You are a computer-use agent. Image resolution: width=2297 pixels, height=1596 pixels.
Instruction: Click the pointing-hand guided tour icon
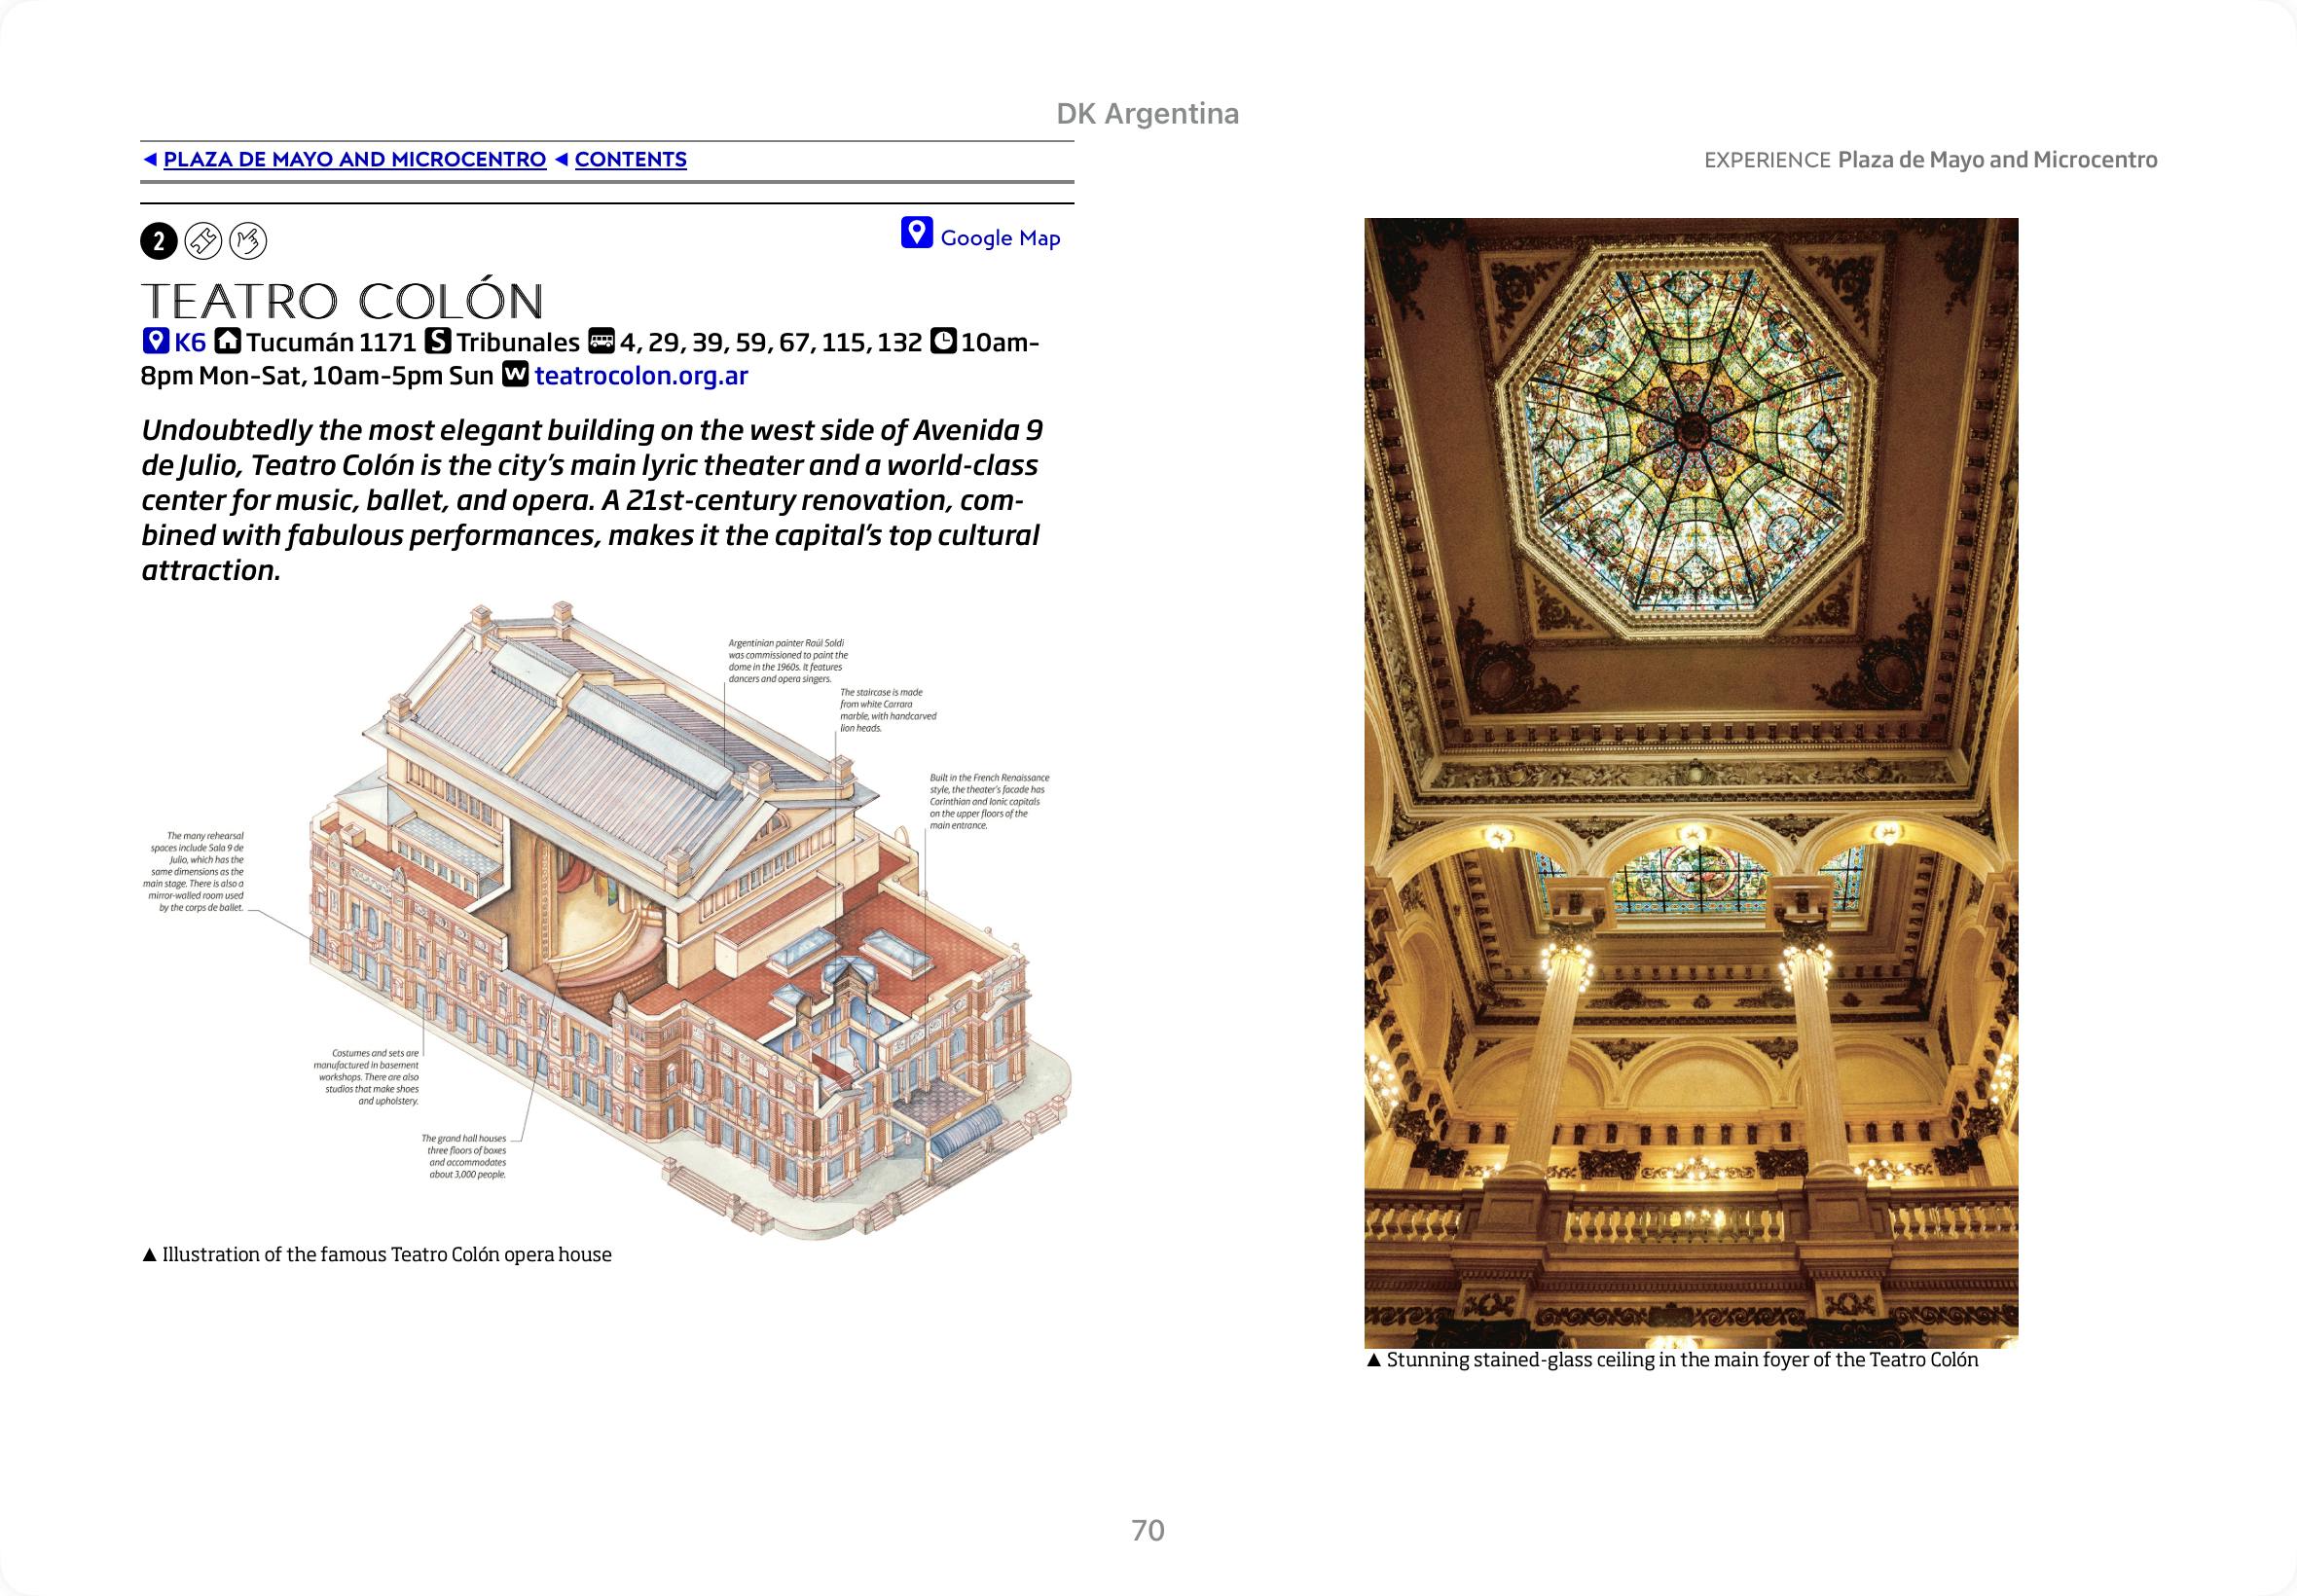point(248,241)
